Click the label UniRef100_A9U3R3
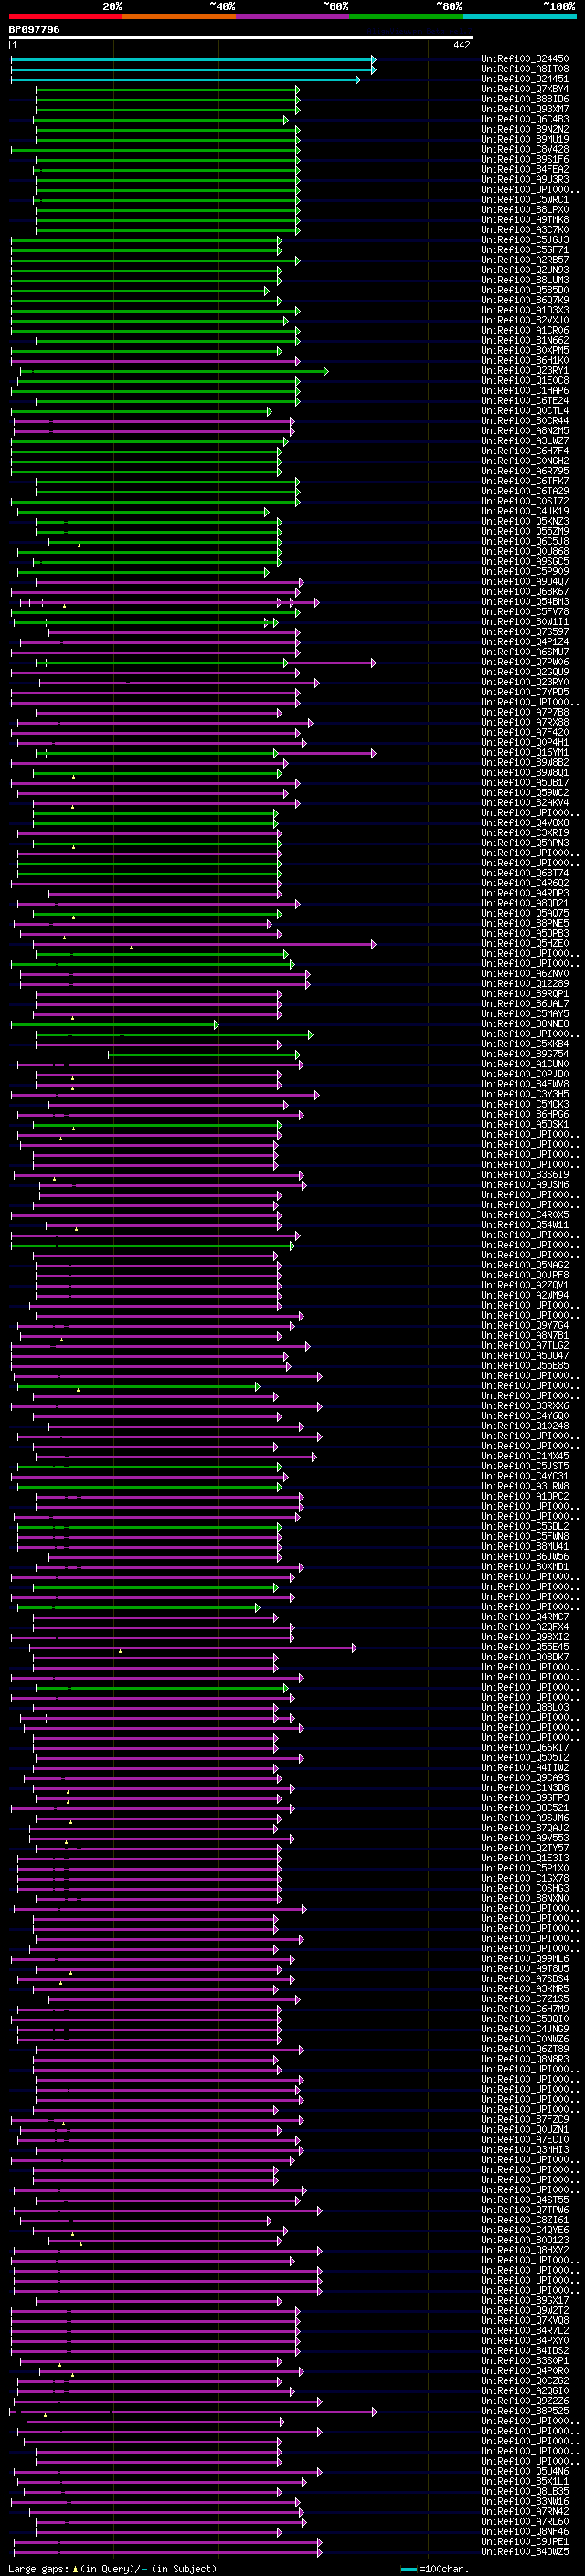Image resolution: width=585 pixels, height=2576 pixels. coord(525,179)
